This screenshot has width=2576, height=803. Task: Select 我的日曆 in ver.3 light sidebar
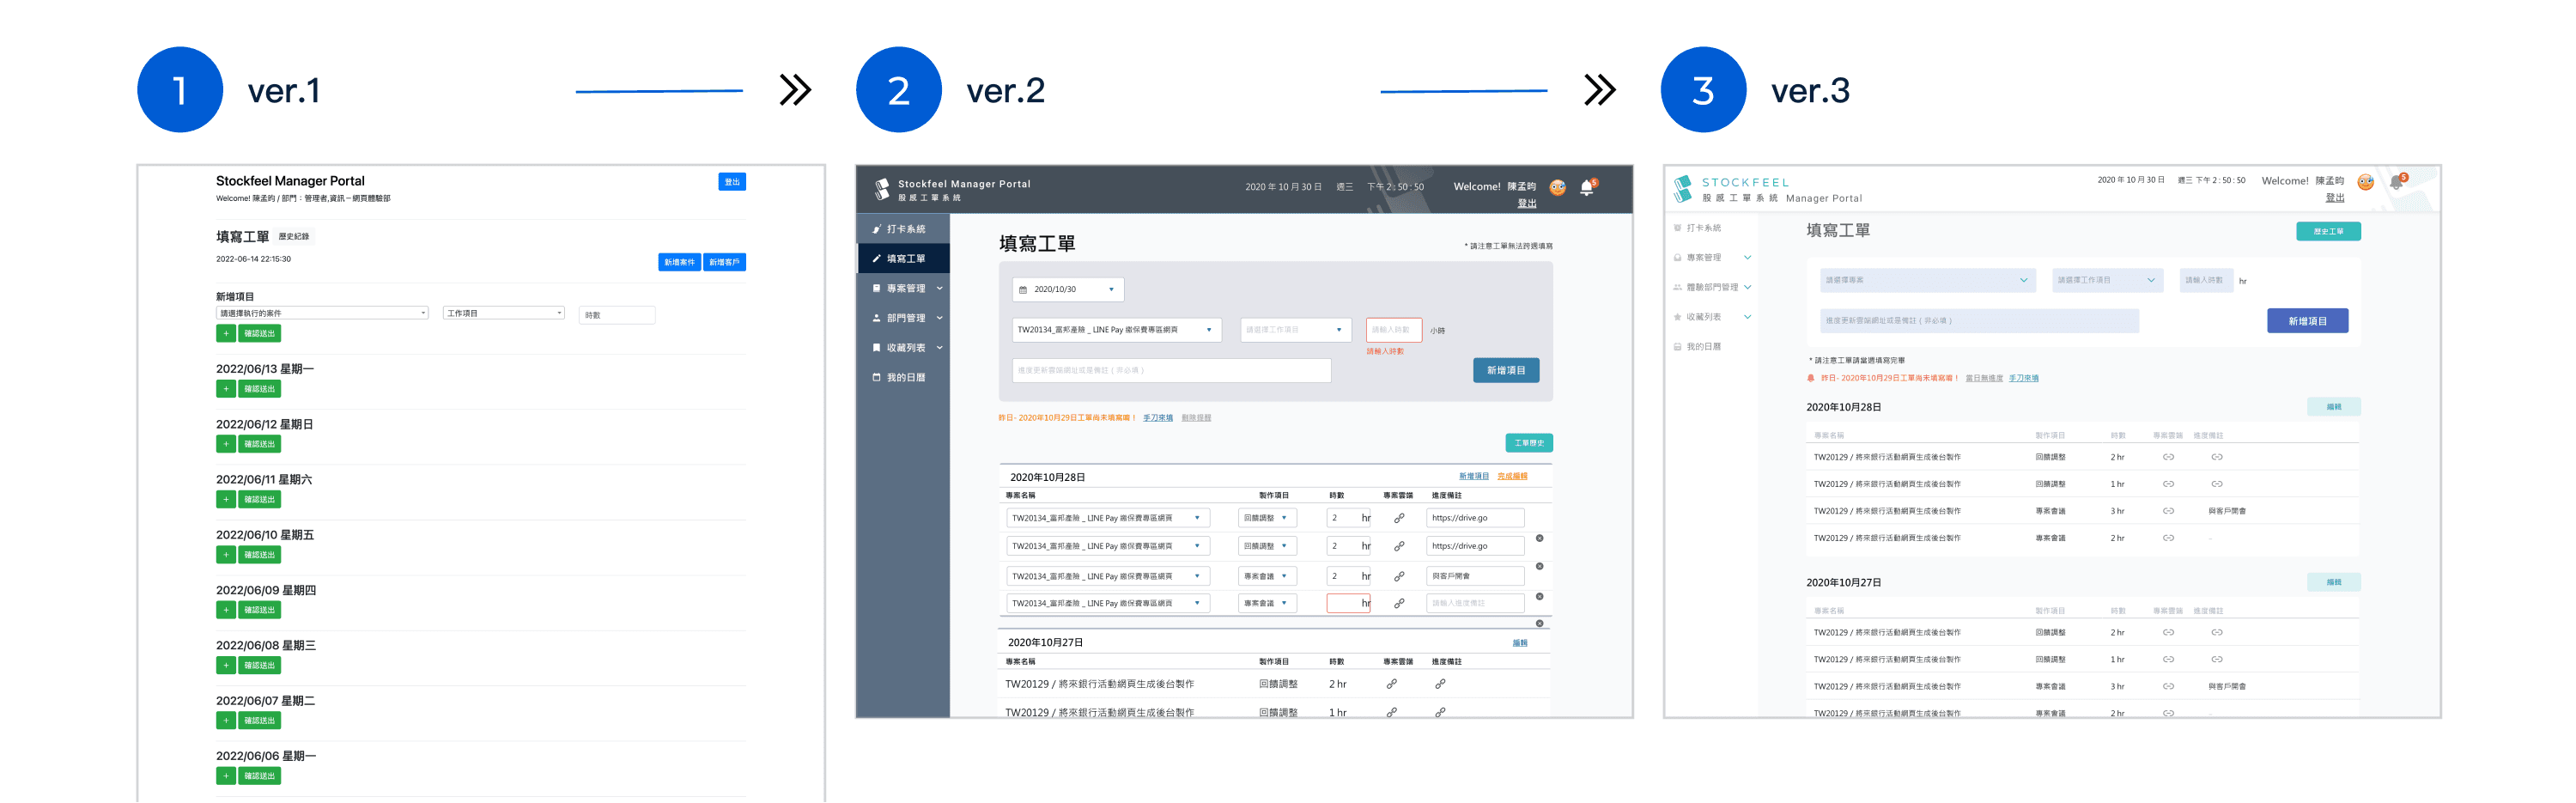coord(1702,347)
